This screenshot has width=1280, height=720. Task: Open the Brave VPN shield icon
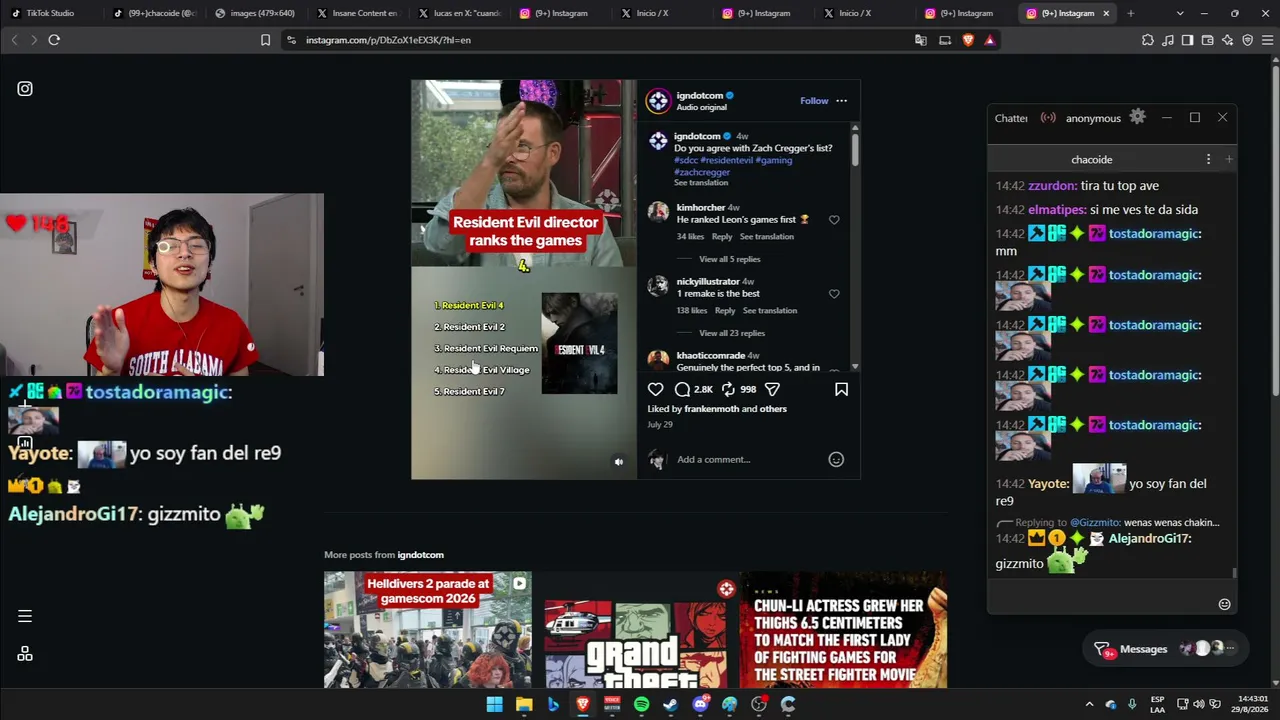pyautogui.click(x=1247, y=40)
